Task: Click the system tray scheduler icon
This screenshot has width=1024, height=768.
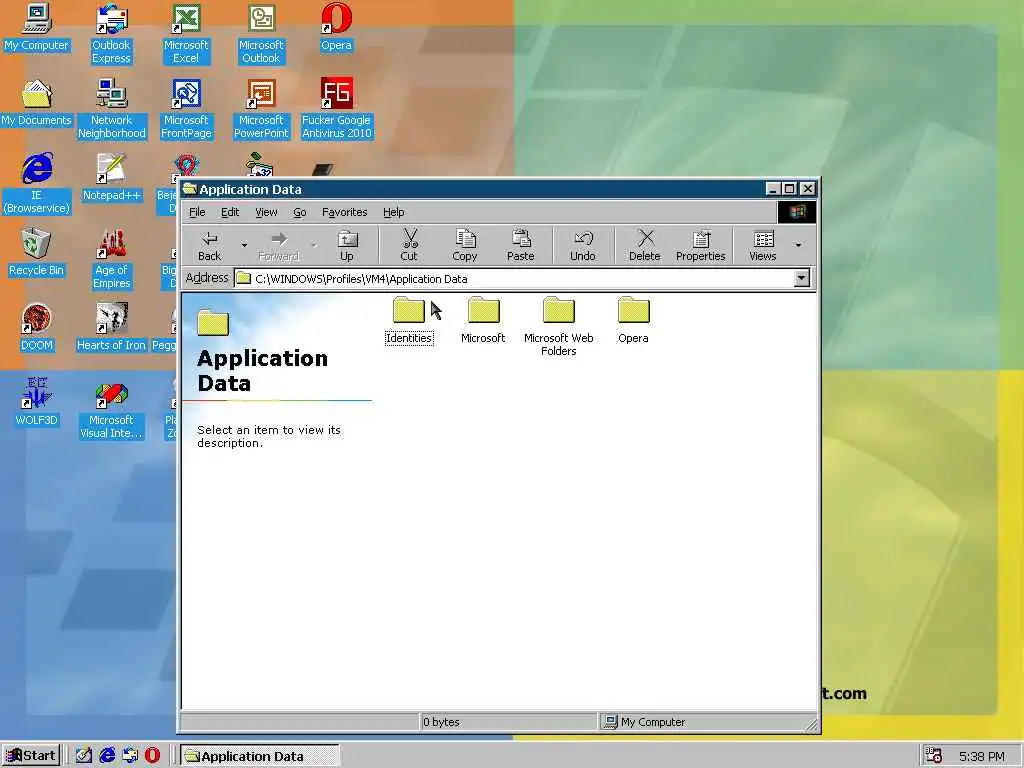Action: click(x=934, y=756)
